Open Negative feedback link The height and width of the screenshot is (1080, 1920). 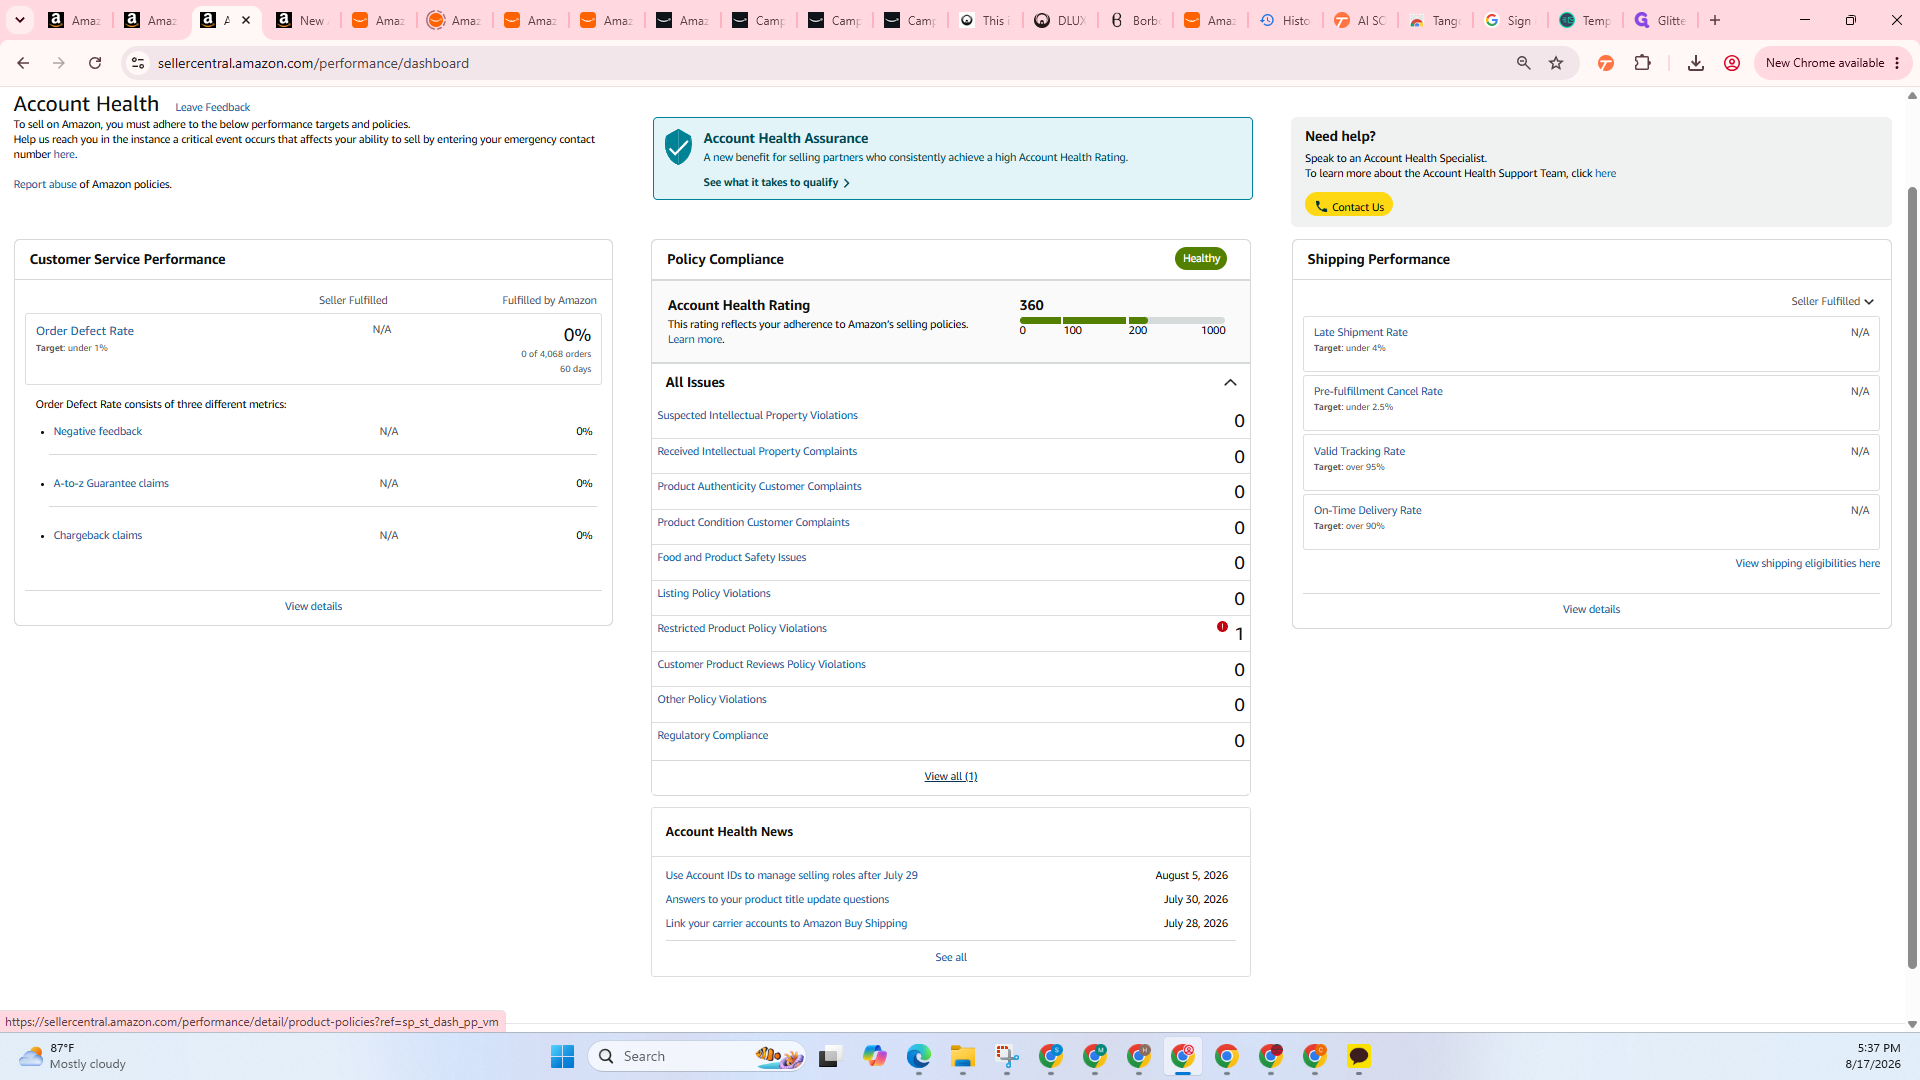click(x=98, y=432)
